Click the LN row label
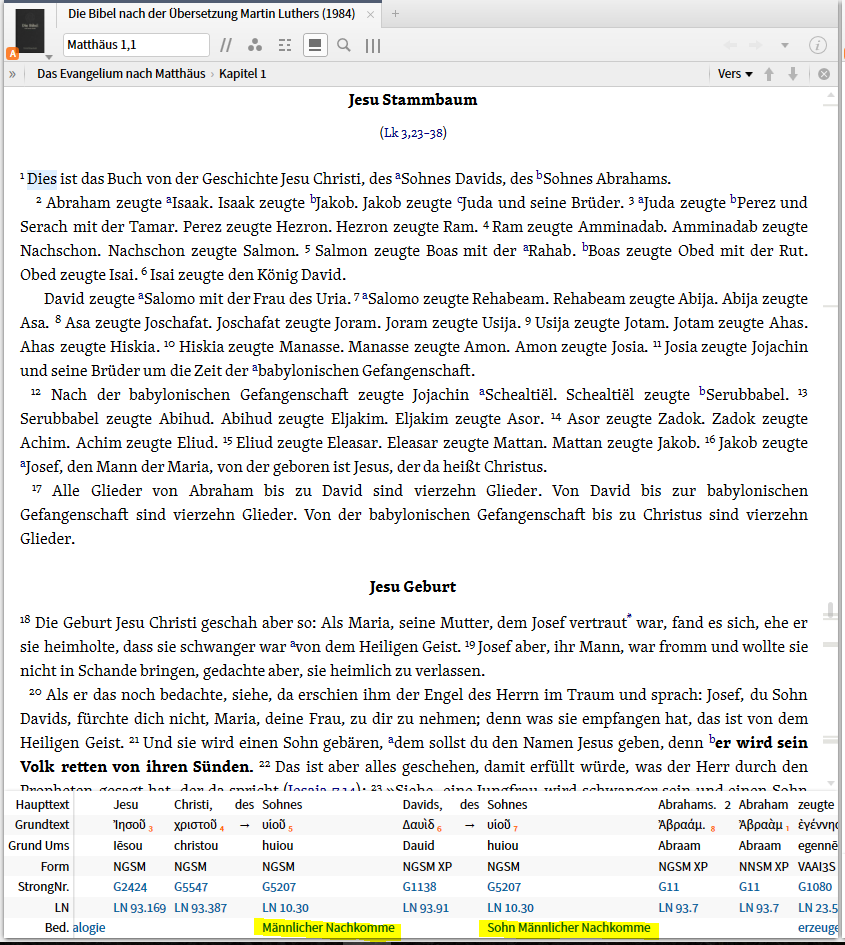This screenshot has height=945, width=845. (61, 908)
